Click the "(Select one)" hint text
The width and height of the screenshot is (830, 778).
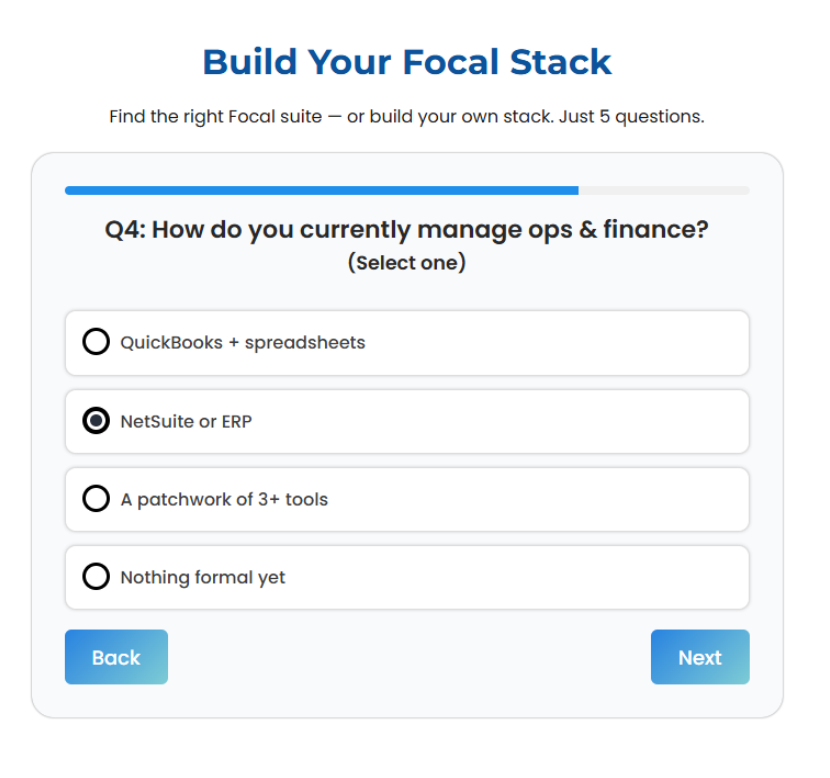coord(407,263)
